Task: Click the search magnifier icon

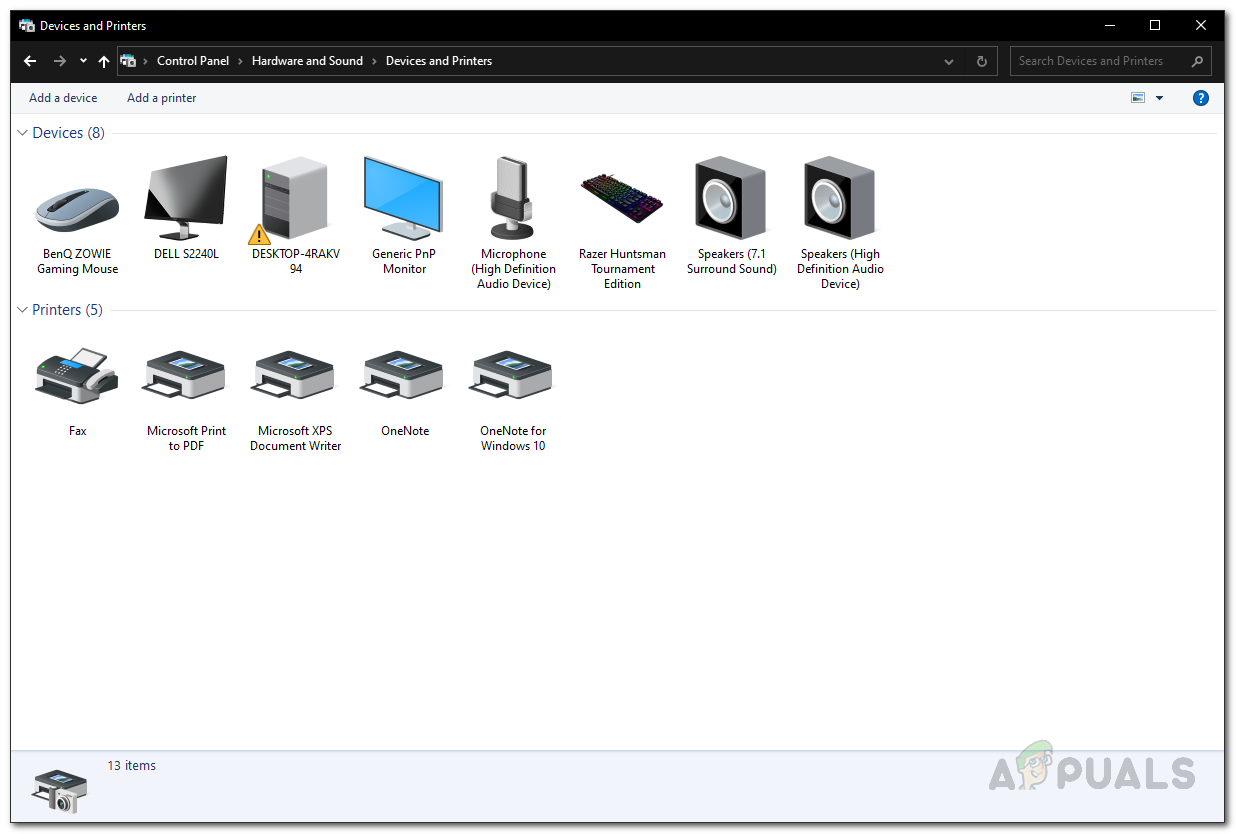Action: 1197,61
